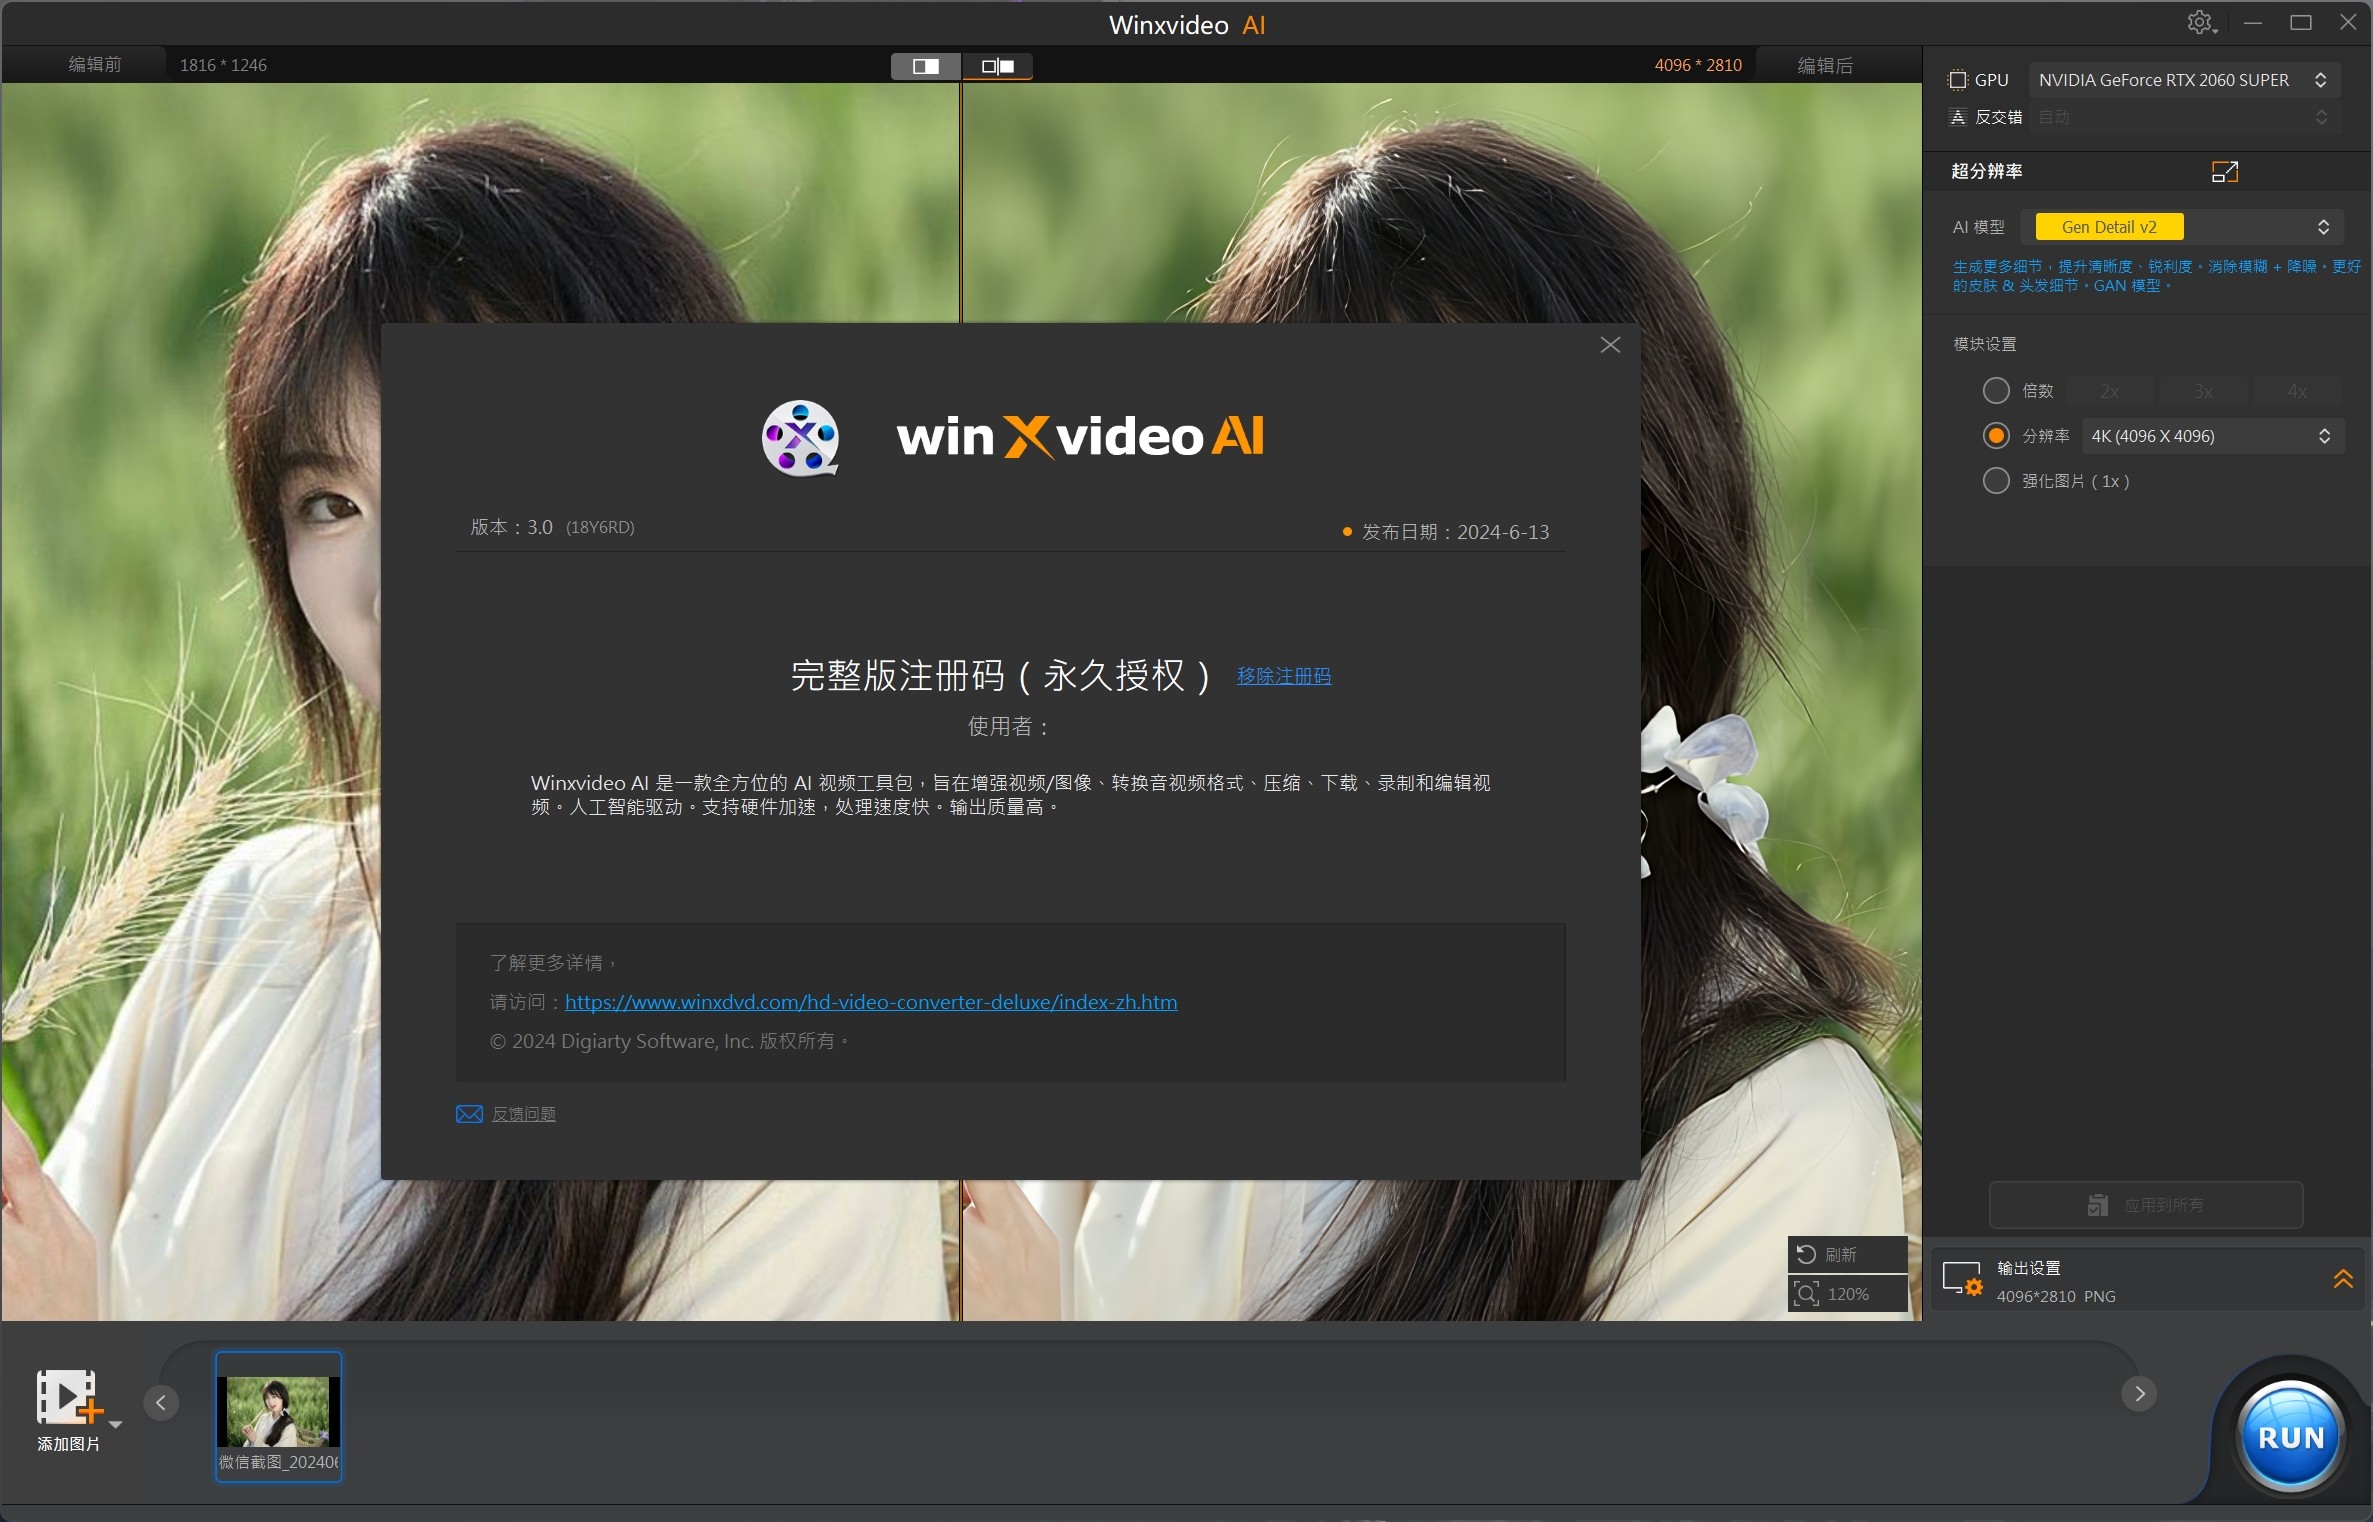Screen dimensions: 2373x1522
Task: Click the 超分辨率 section header
Action: point(1987,171)
